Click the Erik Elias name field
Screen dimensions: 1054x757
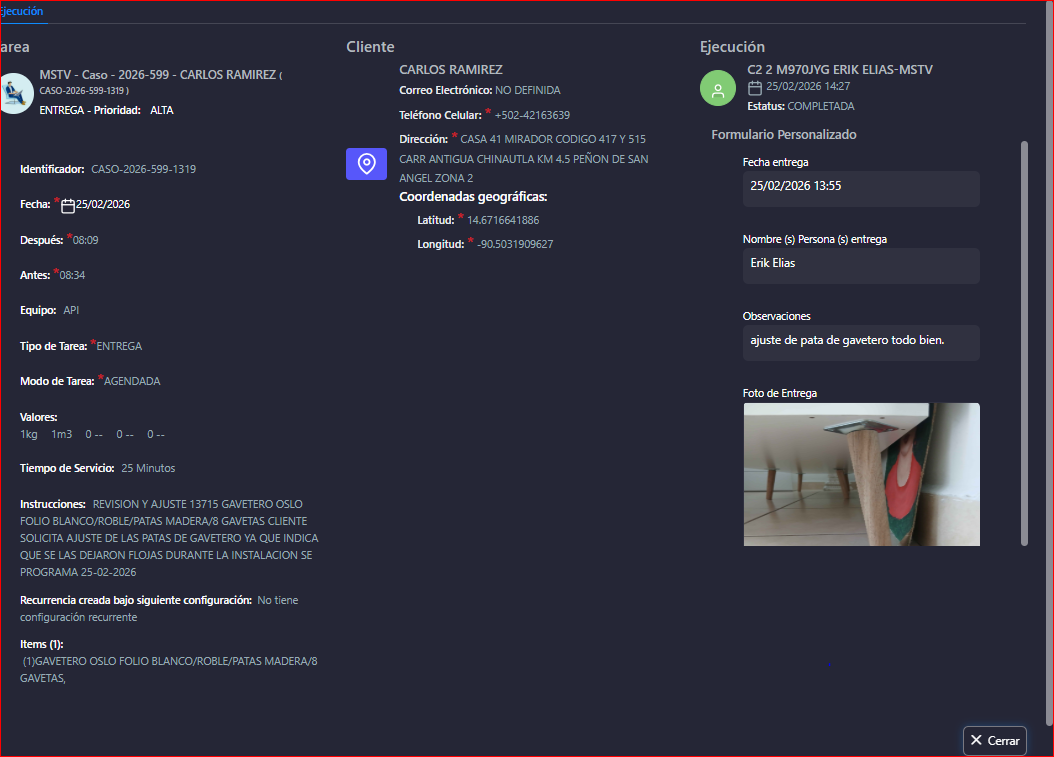point(860,265)
